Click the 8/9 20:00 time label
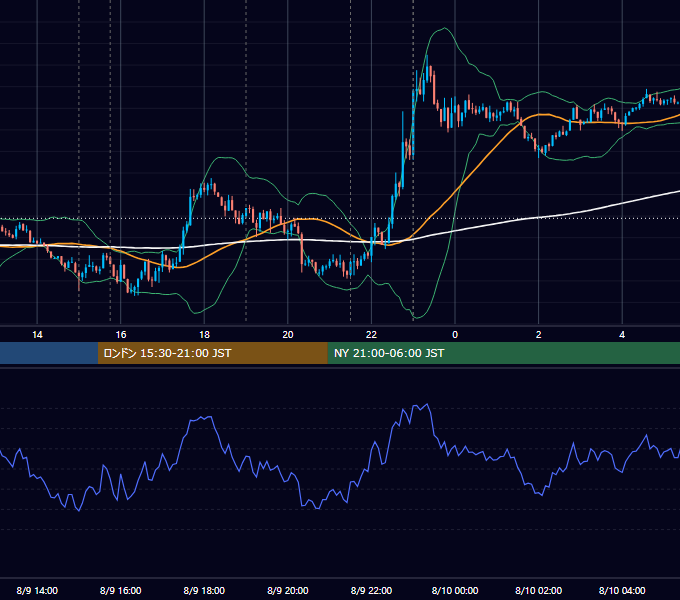The height and width of the screenshot is (600, 680). click(288, 590)
